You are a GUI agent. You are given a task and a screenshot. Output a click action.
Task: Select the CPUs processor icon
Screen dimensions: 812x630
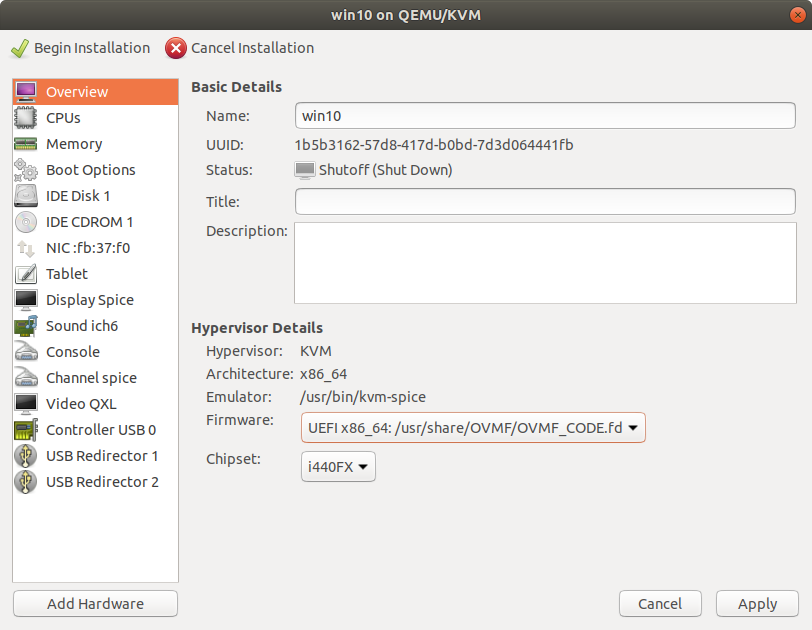pyautogui.click(x=27, y=117)
